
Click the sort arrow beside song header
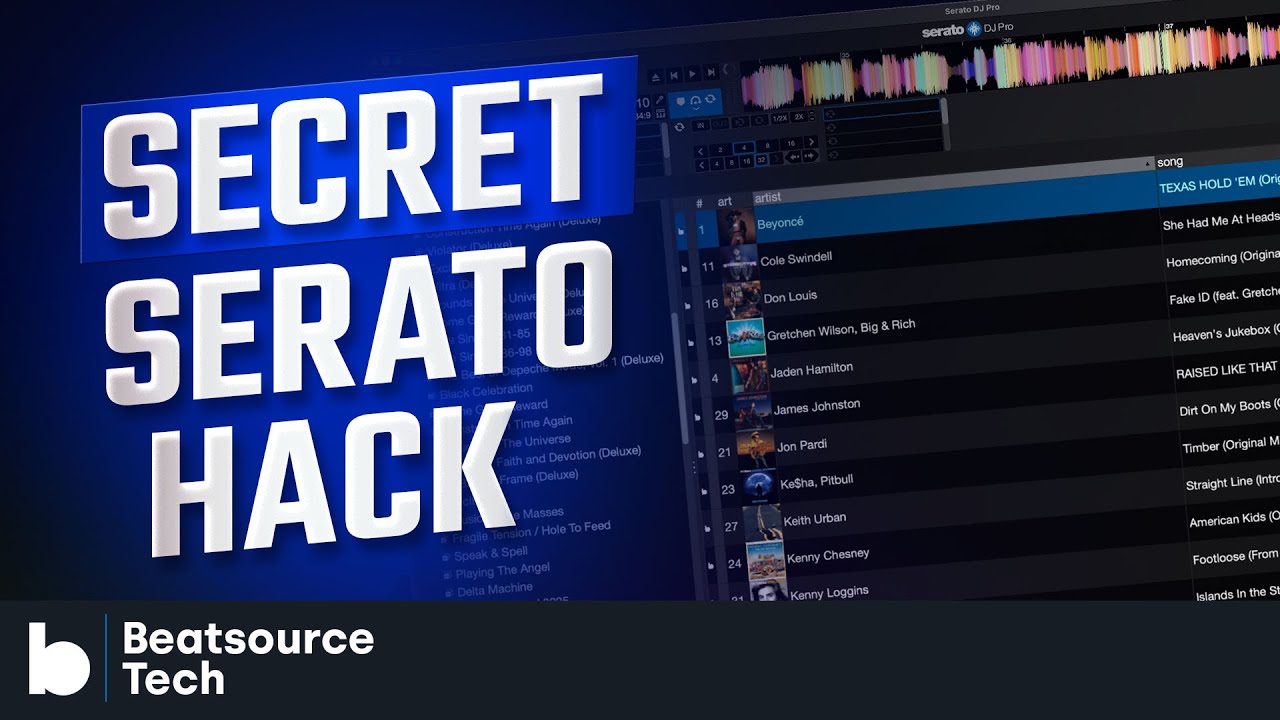pos(1147,162)
